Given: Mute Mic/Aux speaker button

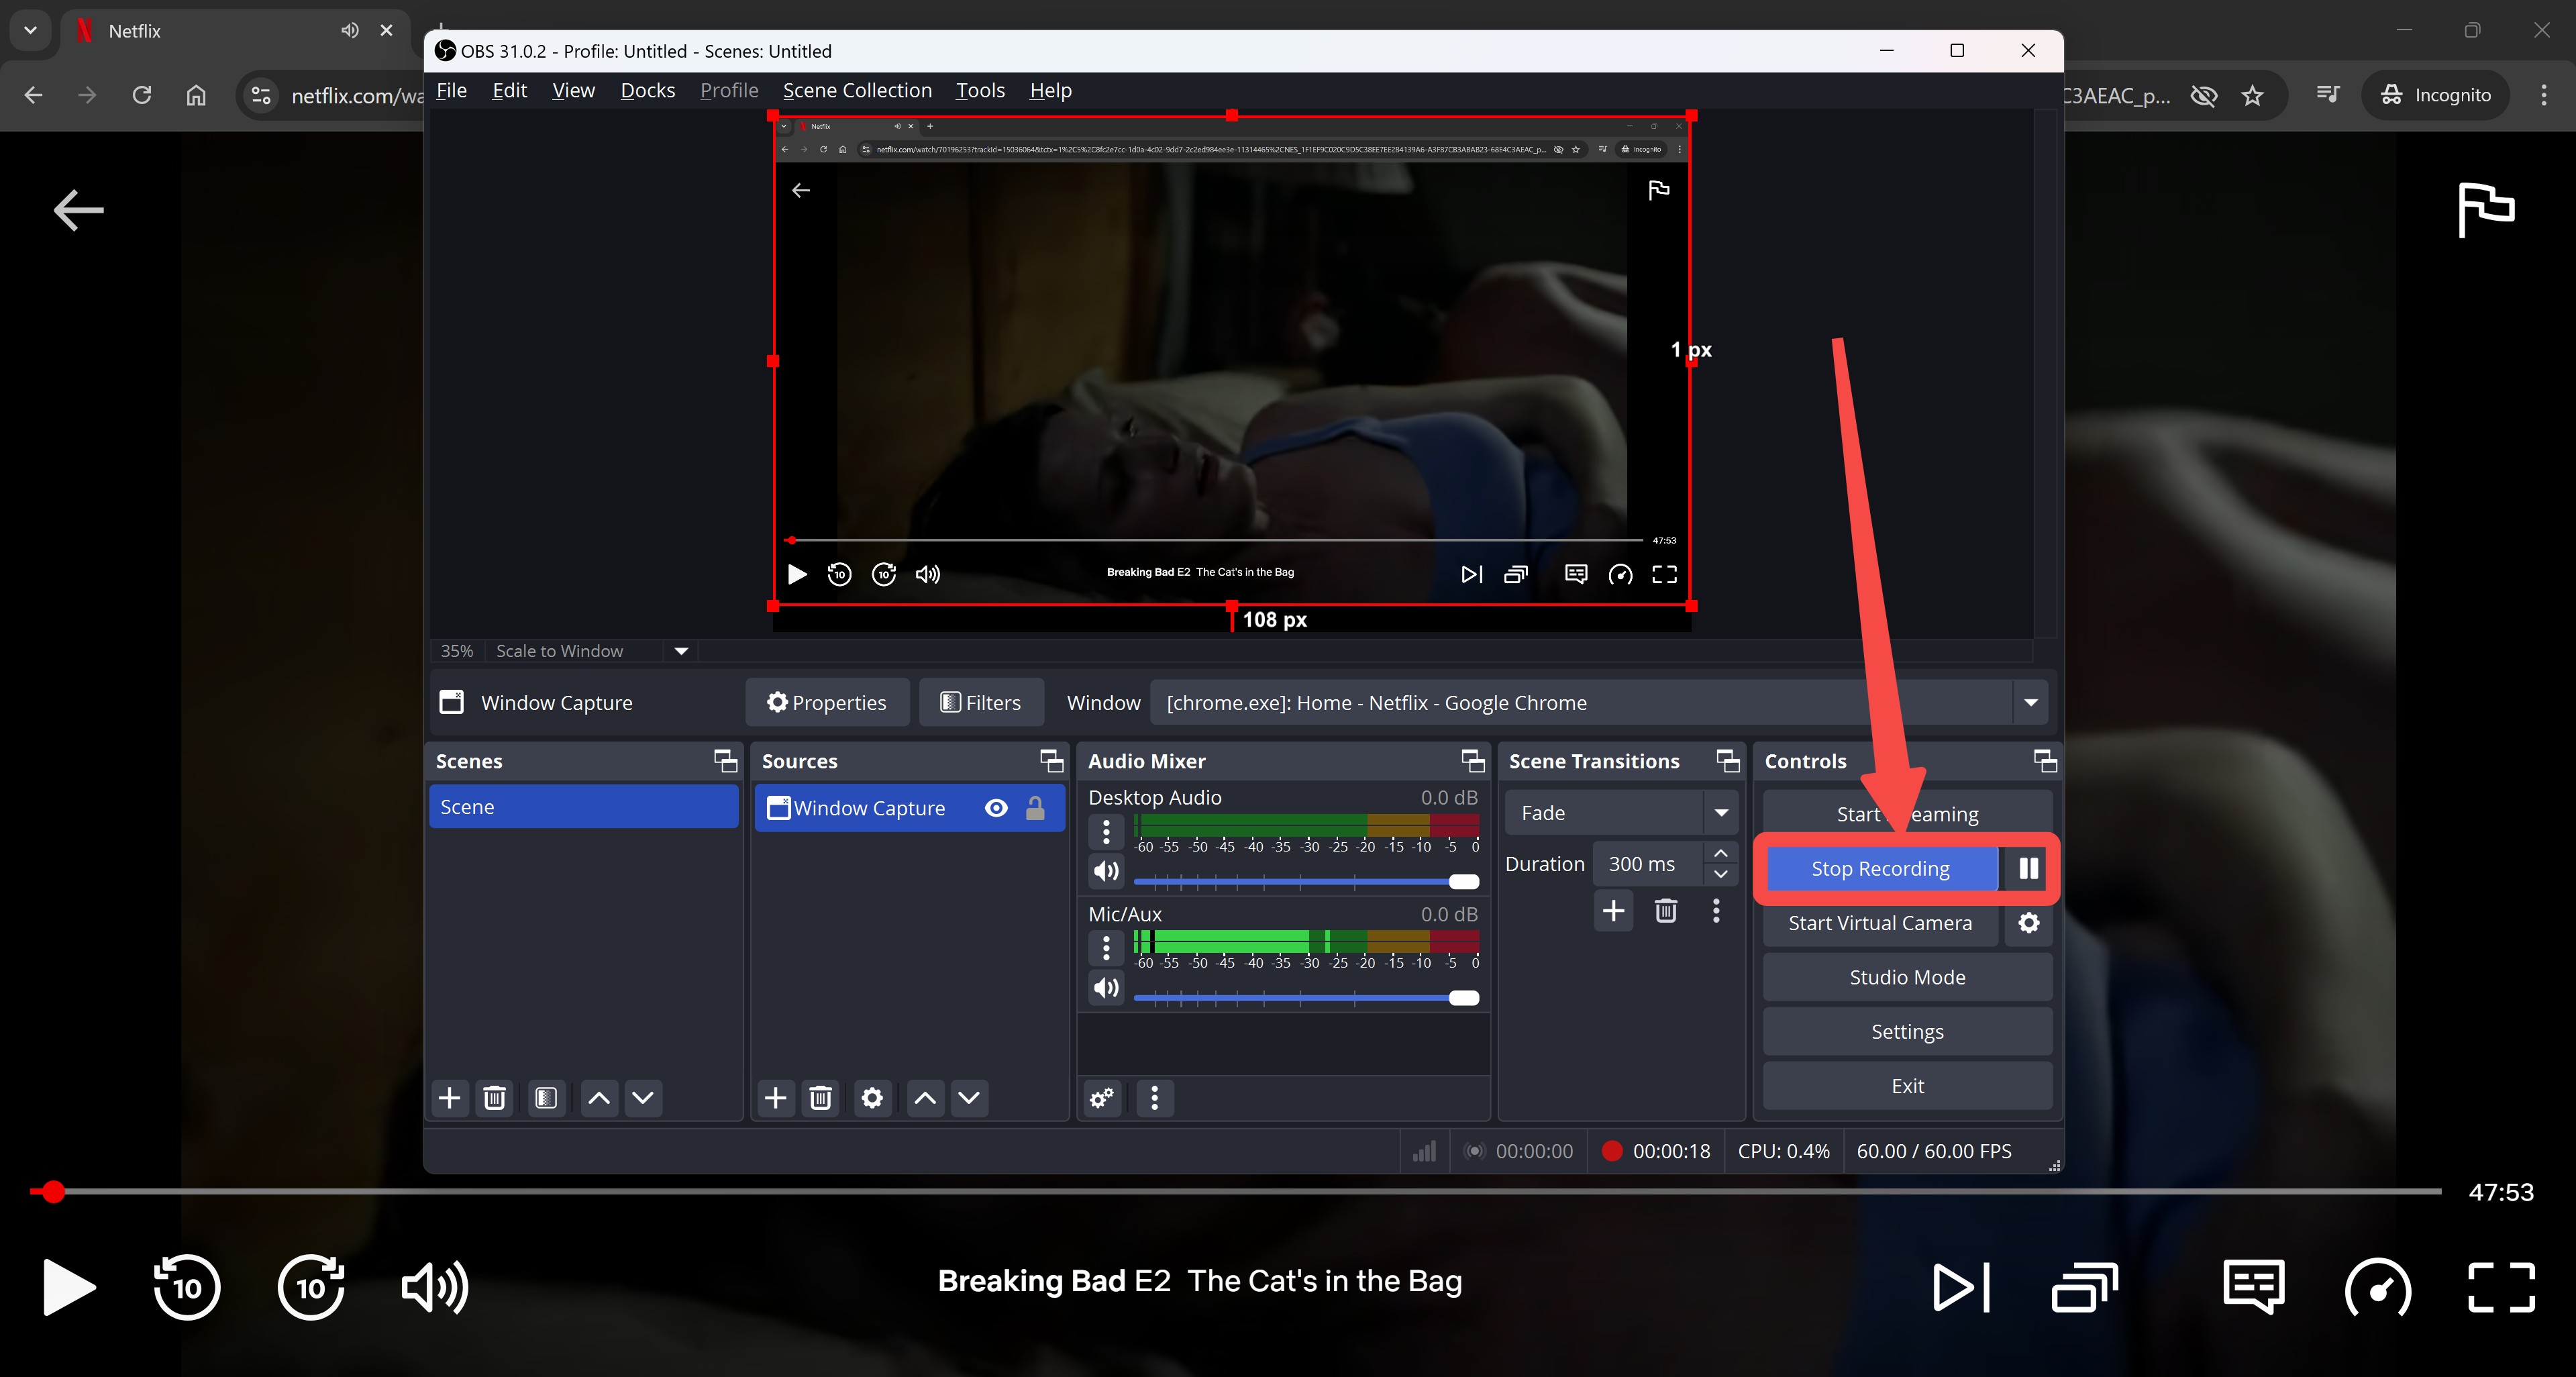Looking at the screenshot, I should point(1106,988).
